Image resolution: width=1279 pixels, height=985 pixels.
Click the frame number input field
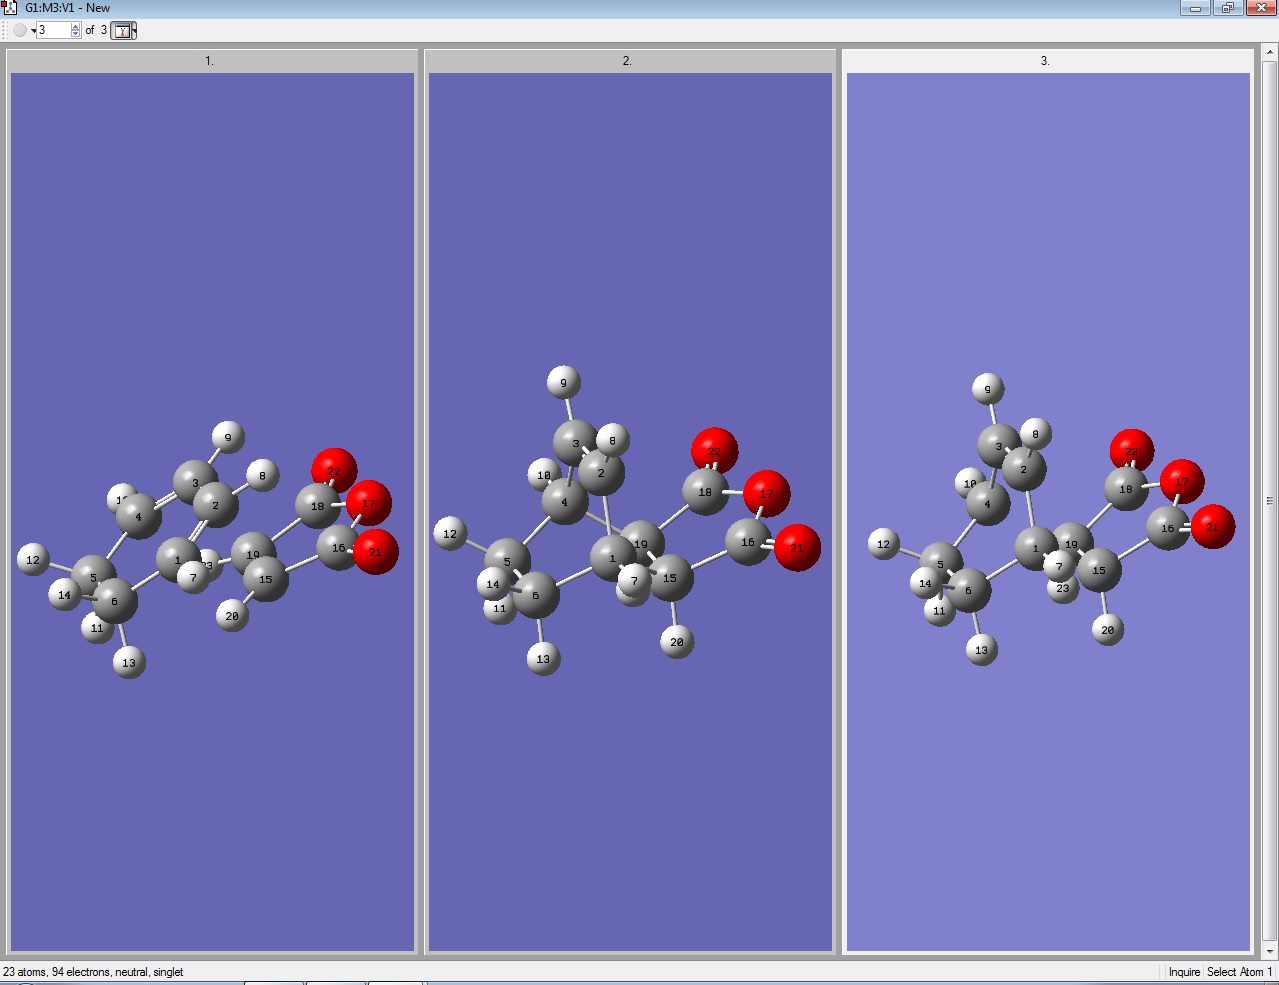53,30
